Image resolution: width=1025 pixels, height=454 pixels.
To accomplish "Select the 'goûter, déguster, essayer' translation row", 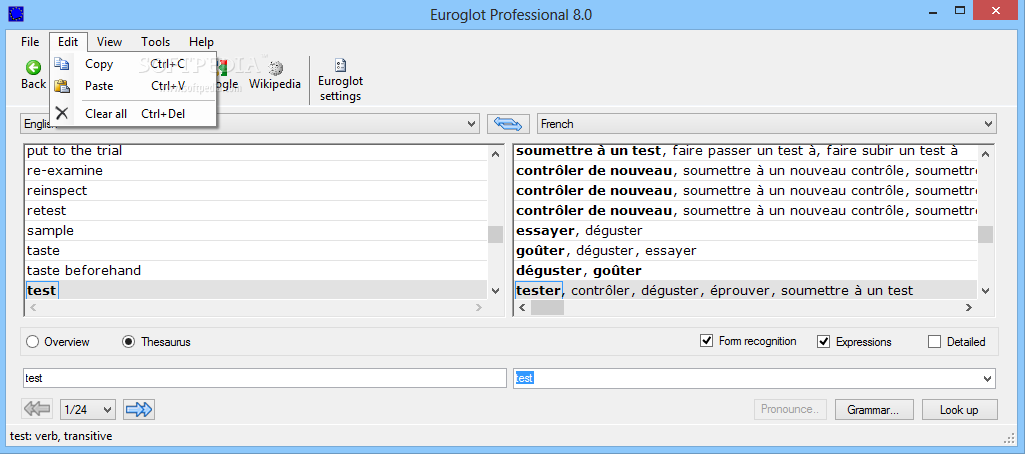I will click(745, 251).
